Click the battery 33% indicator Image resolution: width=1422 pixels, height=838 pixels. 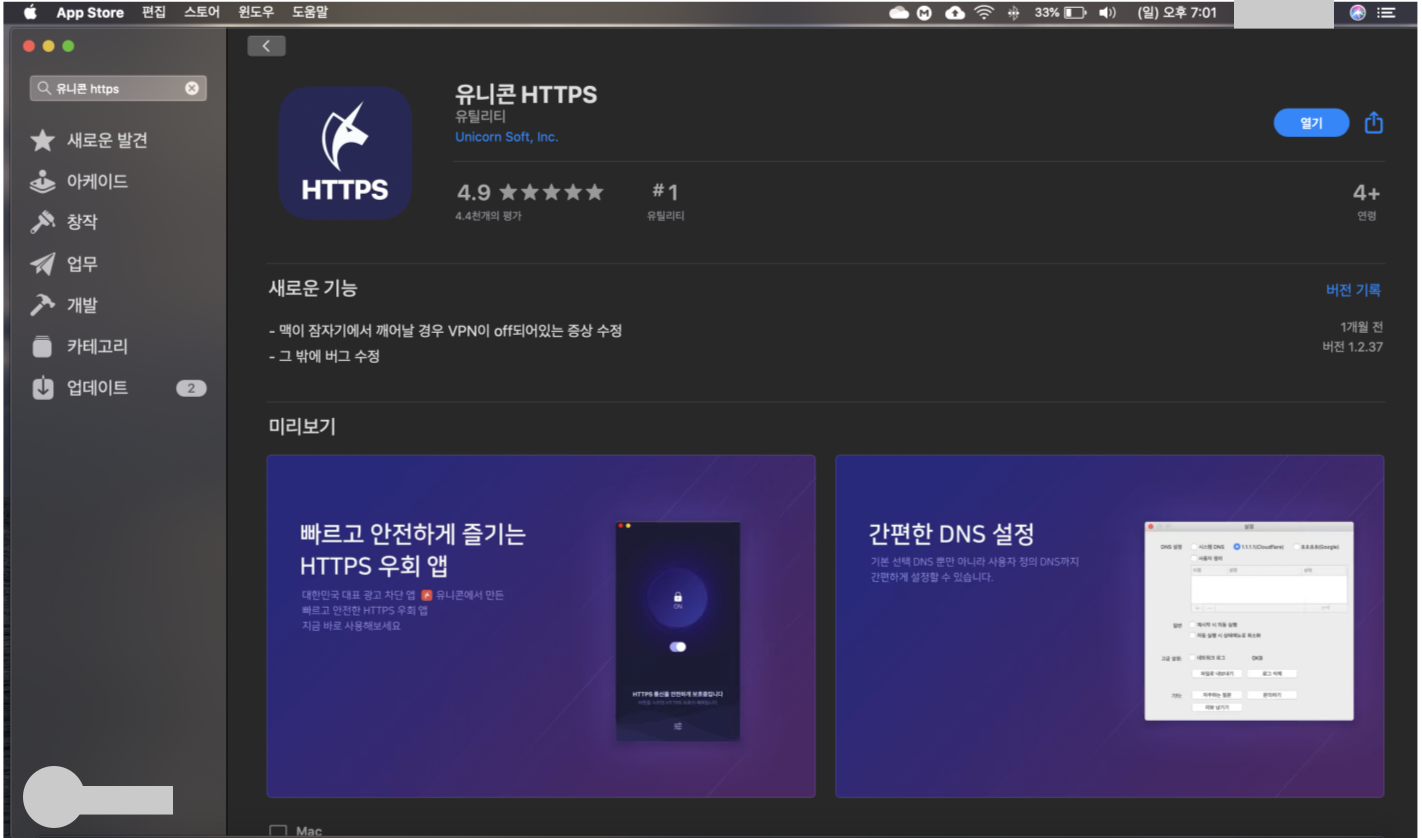coord(1061,13)
